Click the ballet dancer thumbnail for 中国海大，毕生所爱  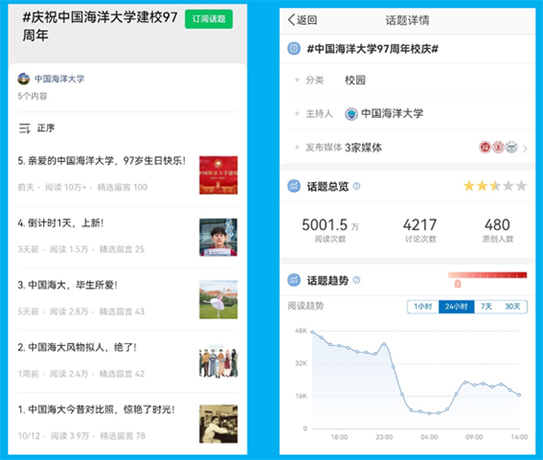click(218, 300)
